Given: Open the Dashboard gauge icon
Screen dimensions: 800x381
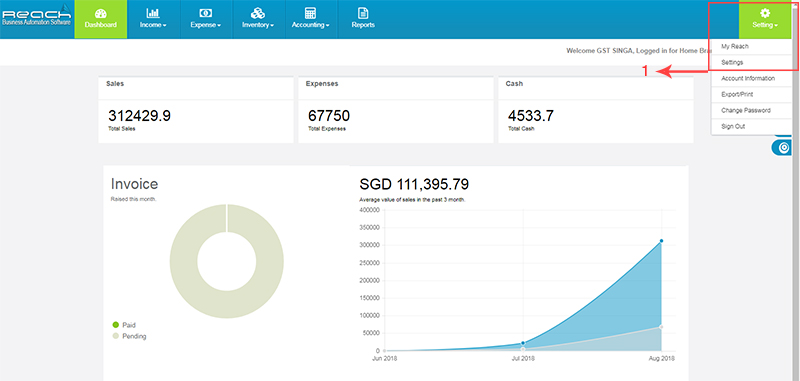Looking at the screenshot, I should click(x=101, y=13).
